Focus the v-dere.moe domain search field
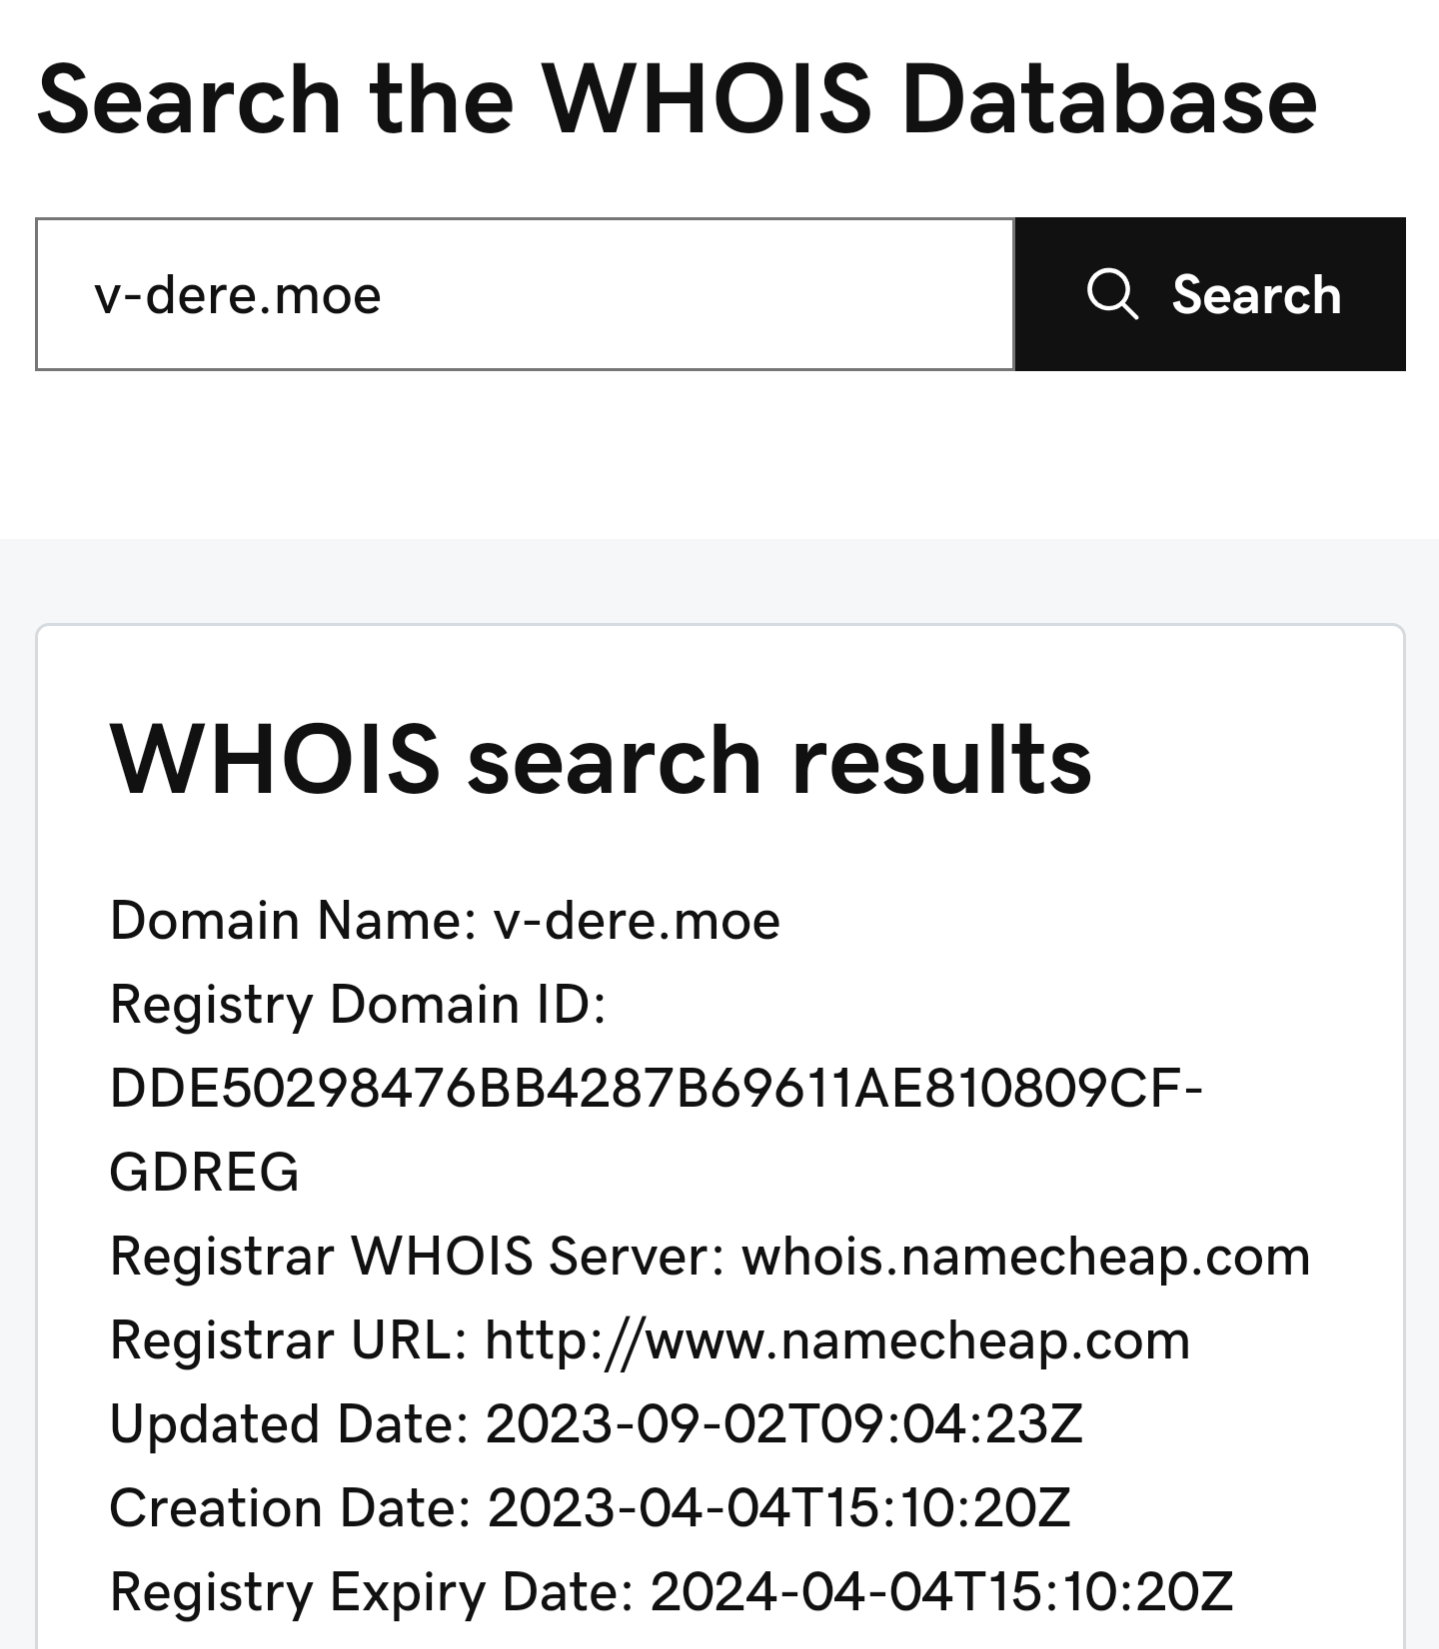 pos(525,294)
